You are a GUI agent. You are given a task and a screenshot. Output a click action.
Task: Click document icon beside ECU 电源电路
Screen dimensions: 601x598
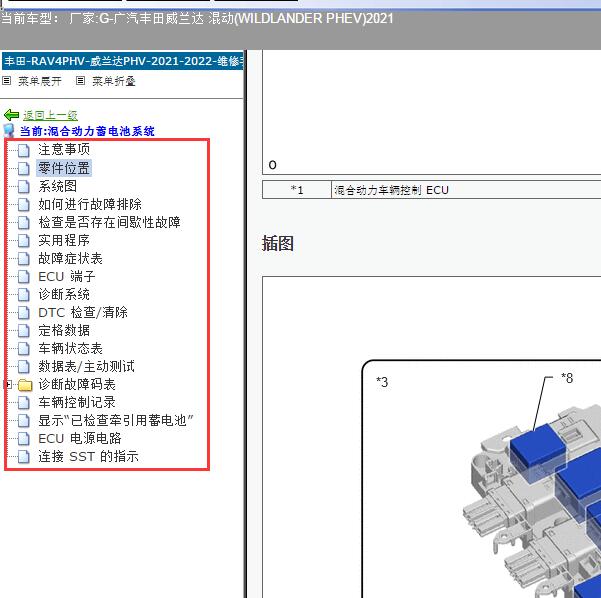click(x=24, y=439)
